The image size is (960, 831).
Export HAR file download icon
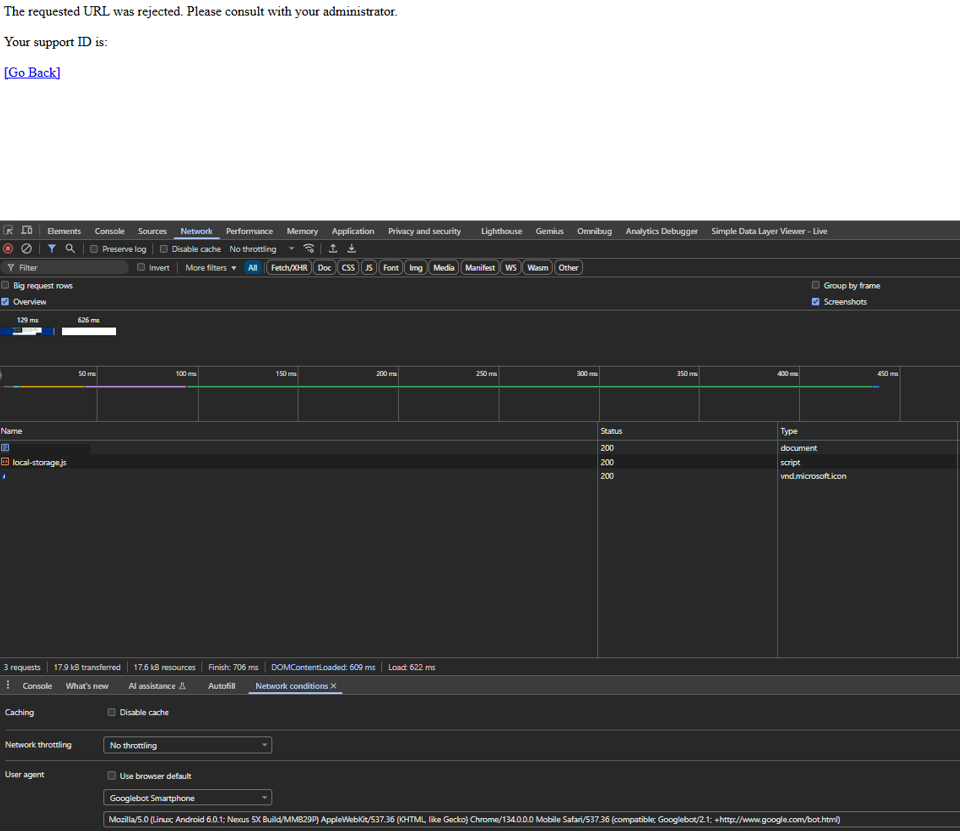pyautogui.click(x=351, y=249)
